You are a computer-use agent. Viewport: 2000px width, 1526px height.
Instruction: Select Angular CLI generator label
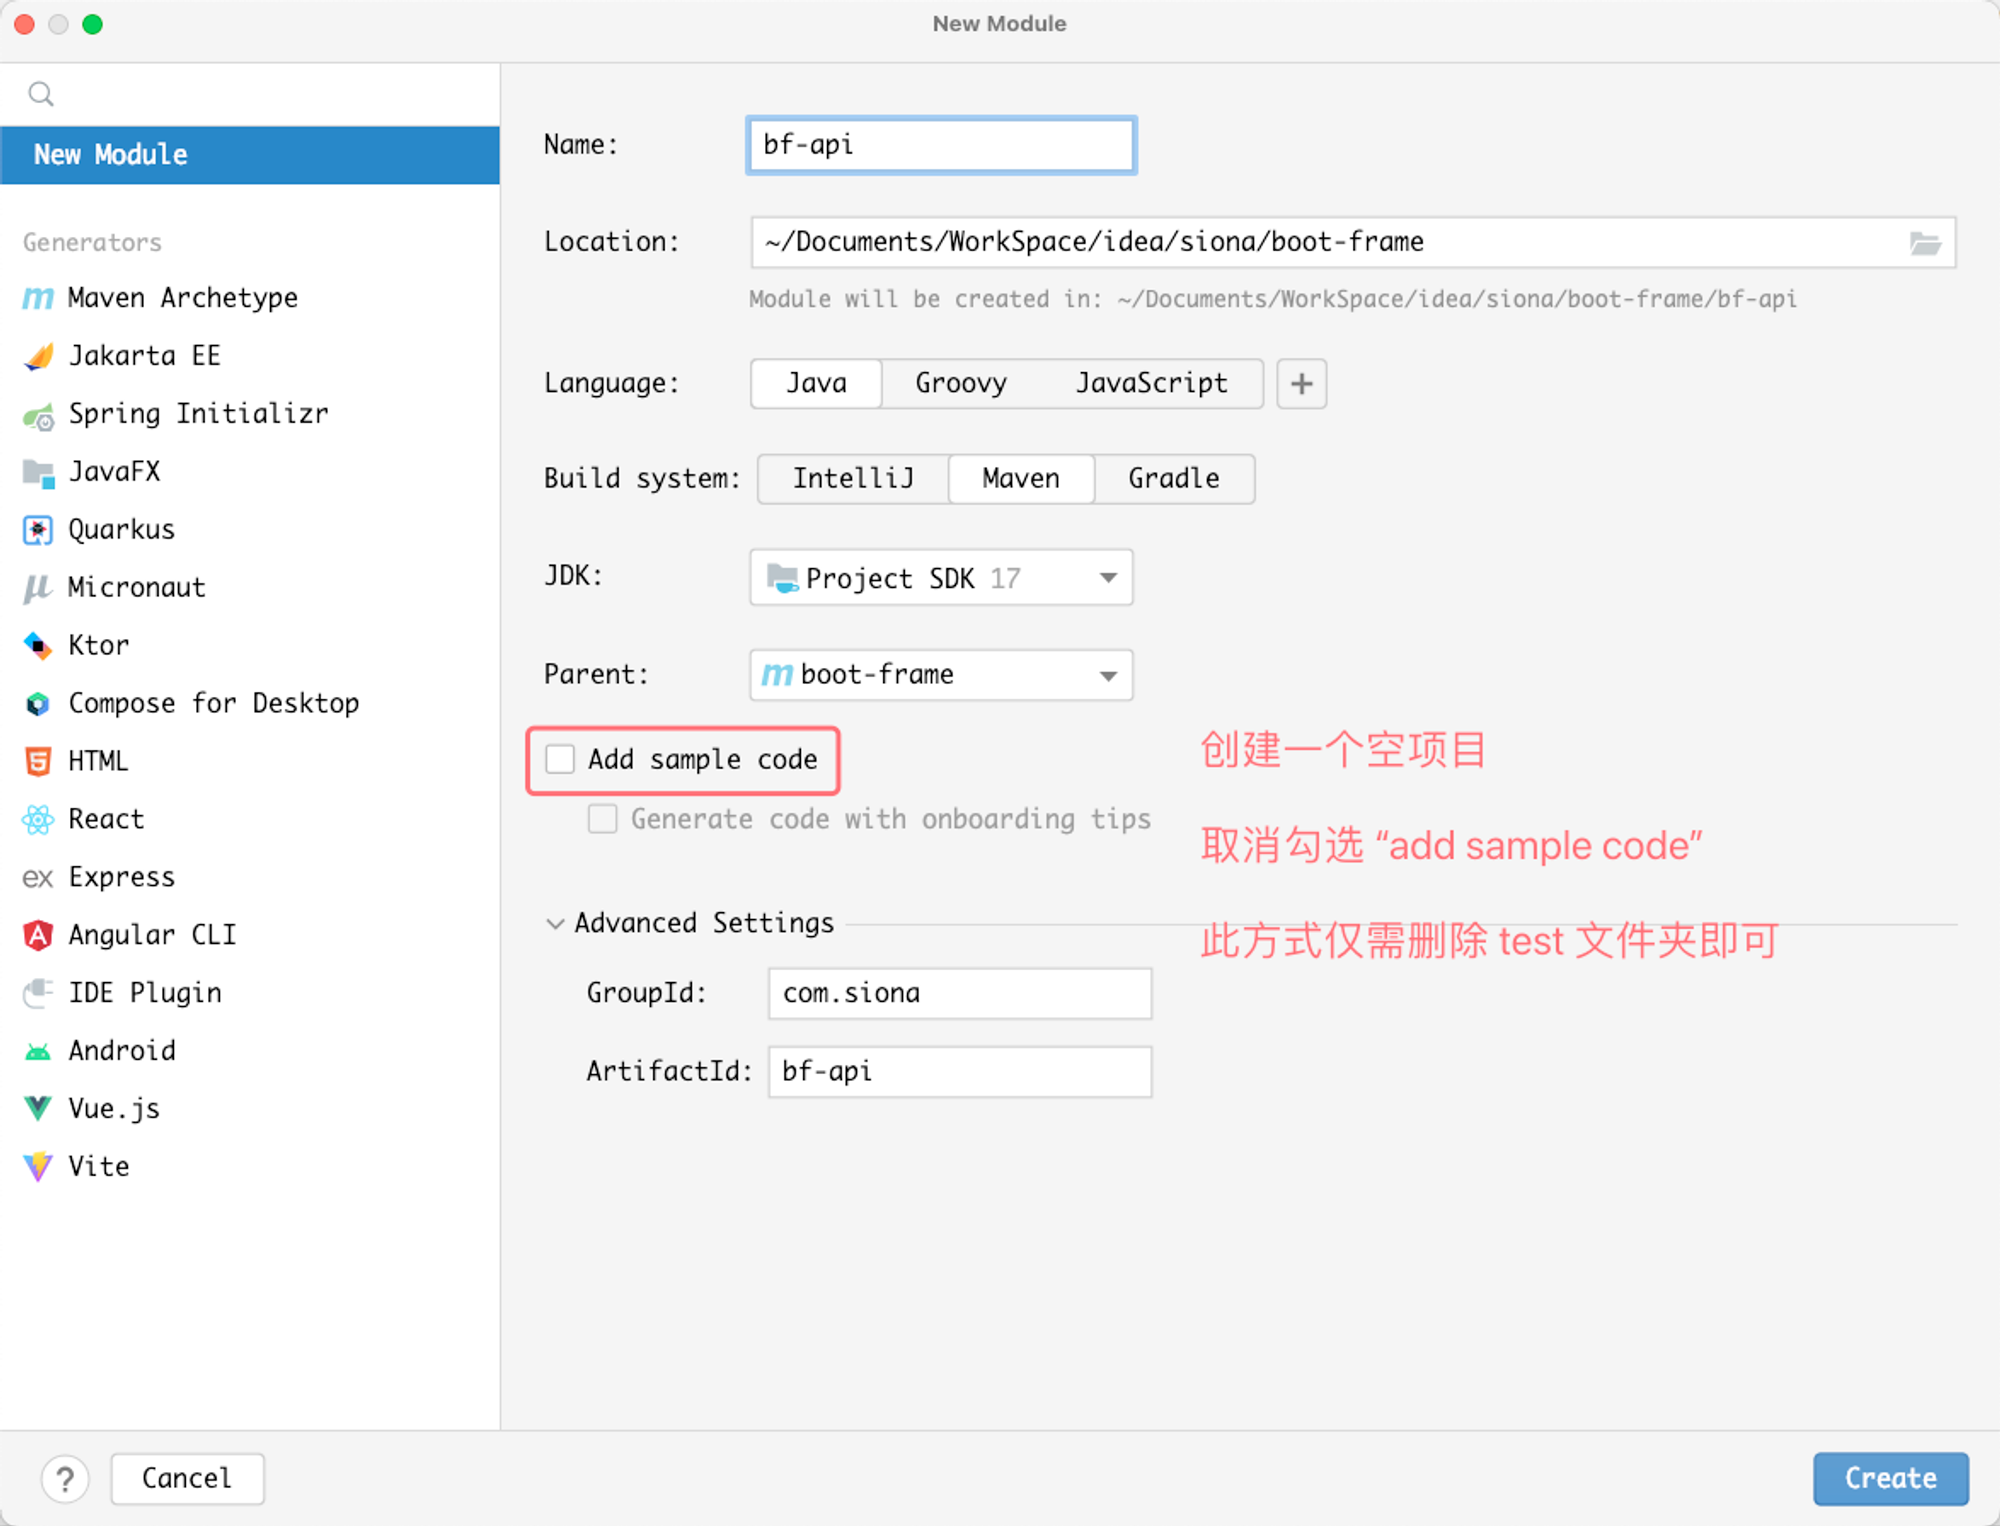click(152, 936)
